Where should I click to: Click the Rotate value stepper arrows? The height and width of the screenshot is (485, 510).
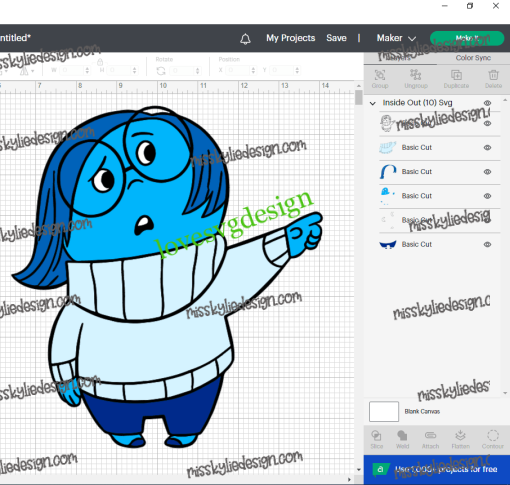pos(198,71)
